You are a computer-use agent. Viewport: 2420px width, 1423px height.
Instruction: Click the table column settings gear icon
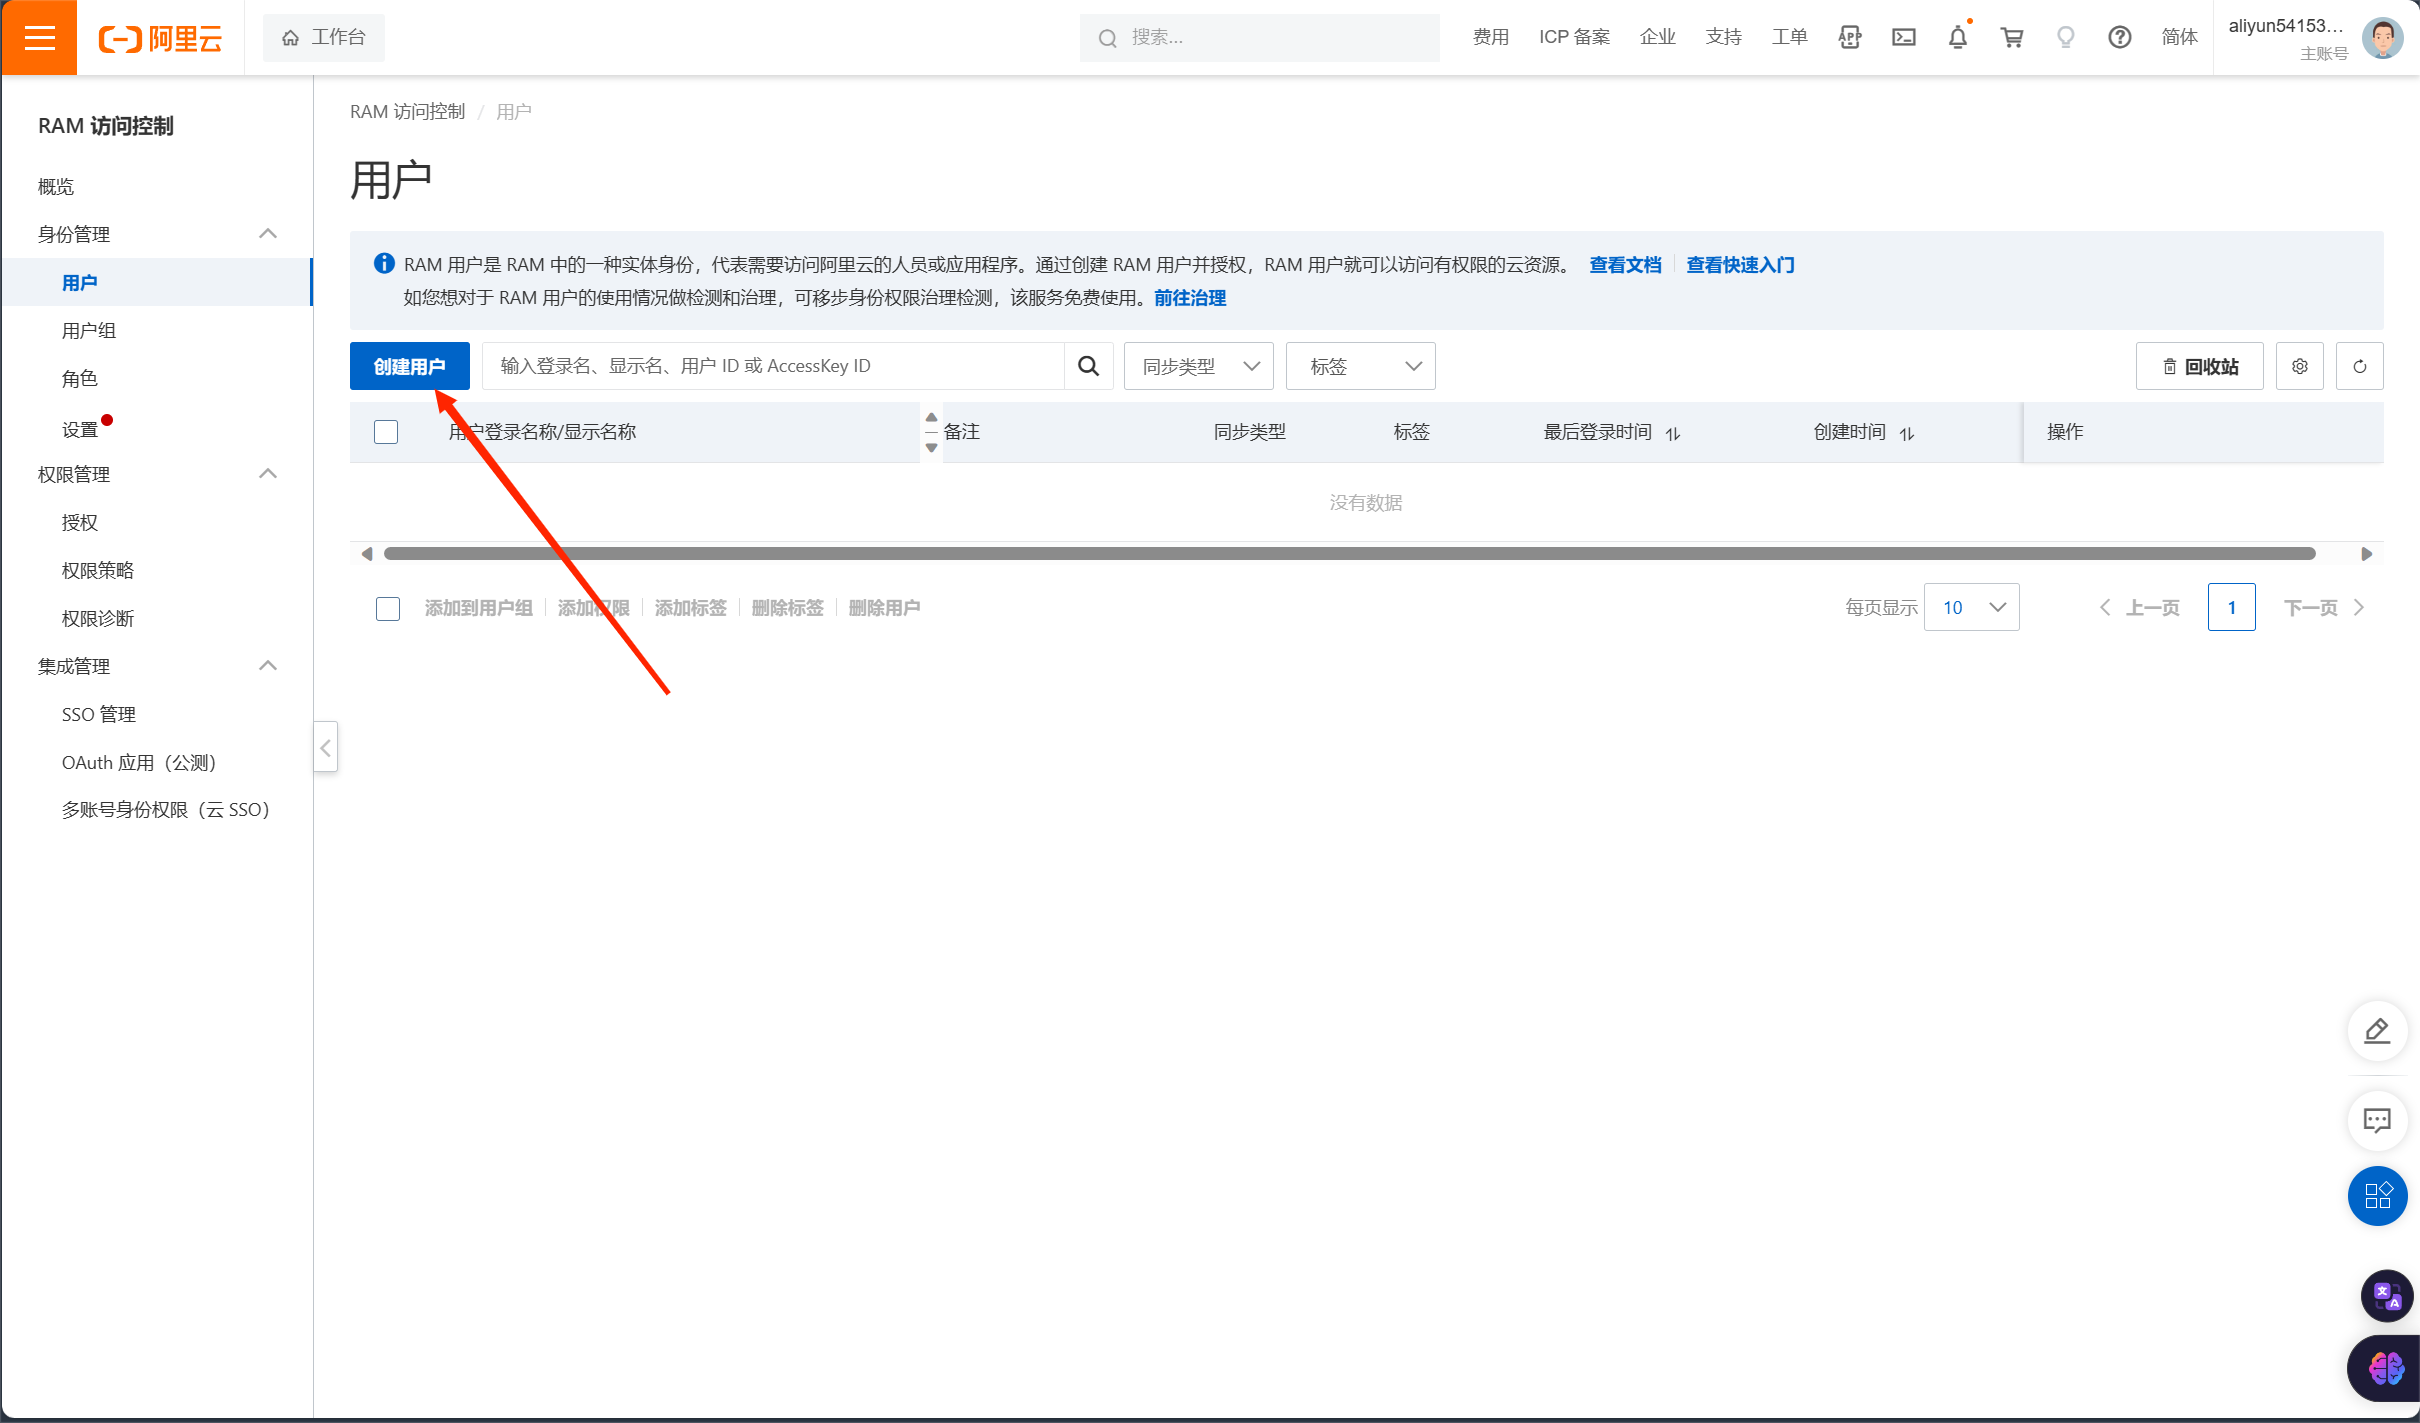click(2299, 366)
